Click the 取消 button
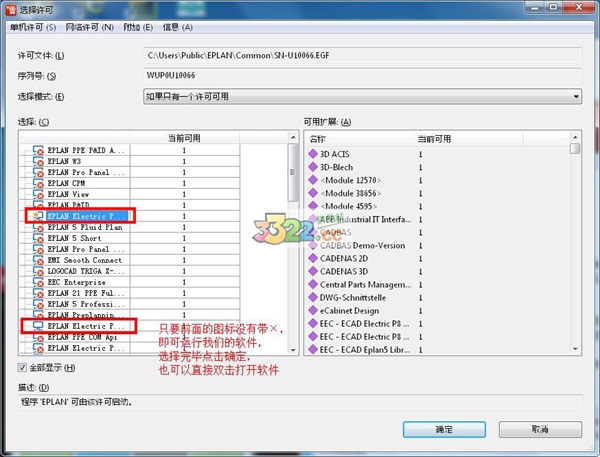This screenshot has height=457, width=600. [x=540, y=429]
